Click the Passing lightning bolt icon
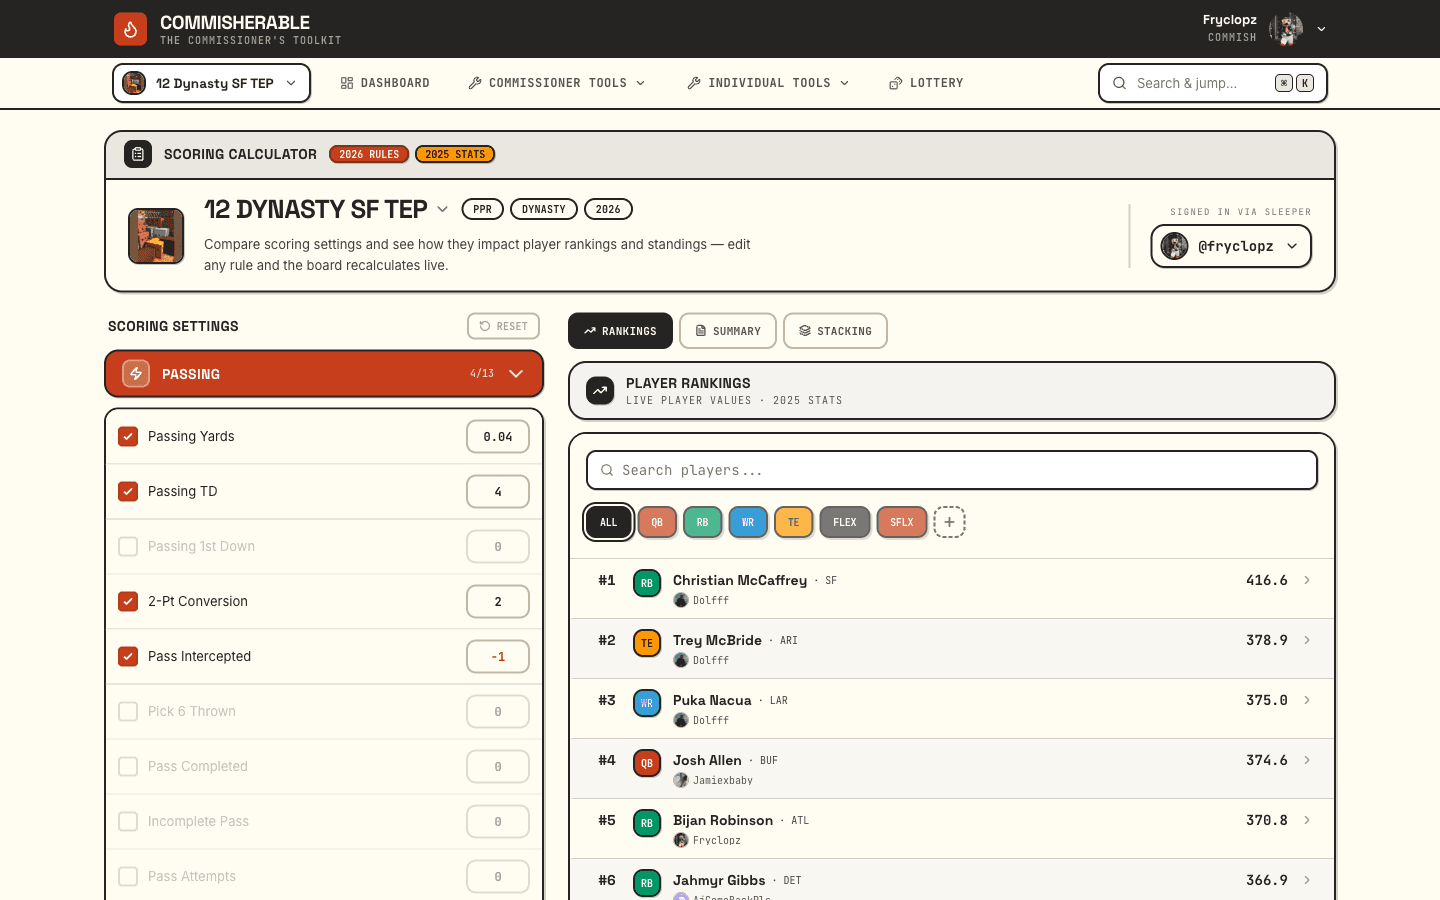The height and width of the screenshot is (900, 1440). click(x=136, y=373)
